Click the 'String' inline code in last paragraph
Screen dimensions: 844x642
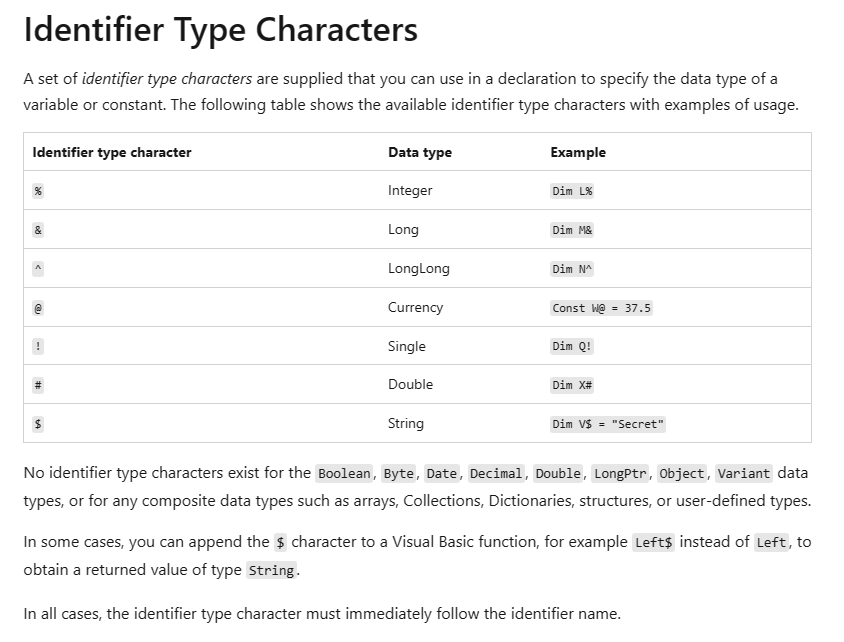pyautogui.click(x=271, y=570)
